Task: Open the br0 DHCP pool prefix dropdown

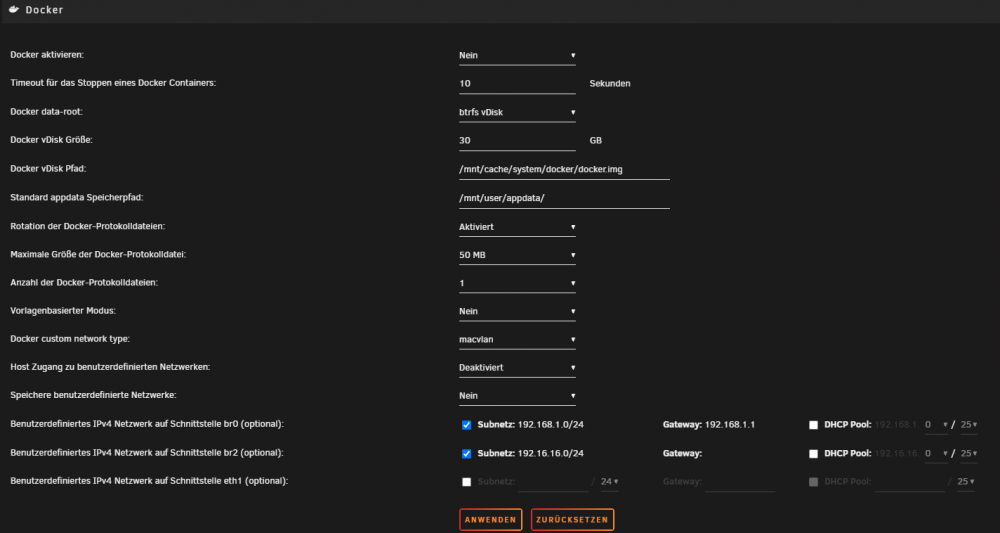Action: coord(969,425)
